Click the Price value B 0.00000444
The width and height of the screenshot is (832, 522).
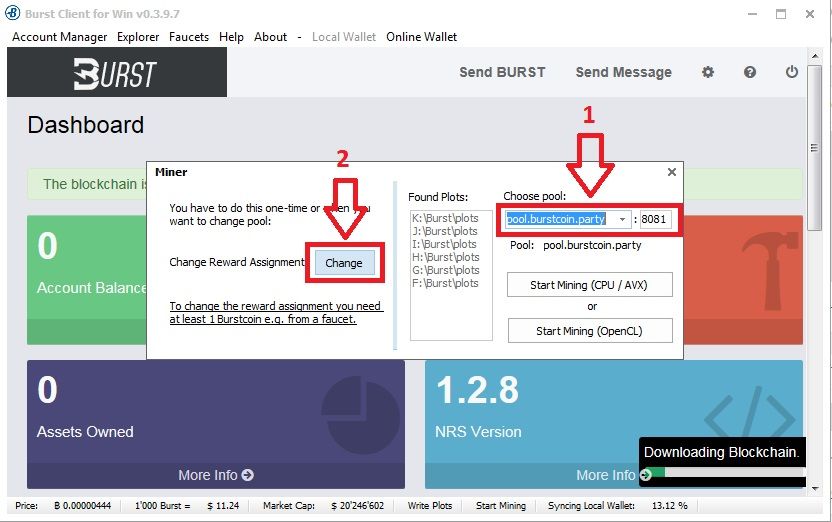[82, 506]
